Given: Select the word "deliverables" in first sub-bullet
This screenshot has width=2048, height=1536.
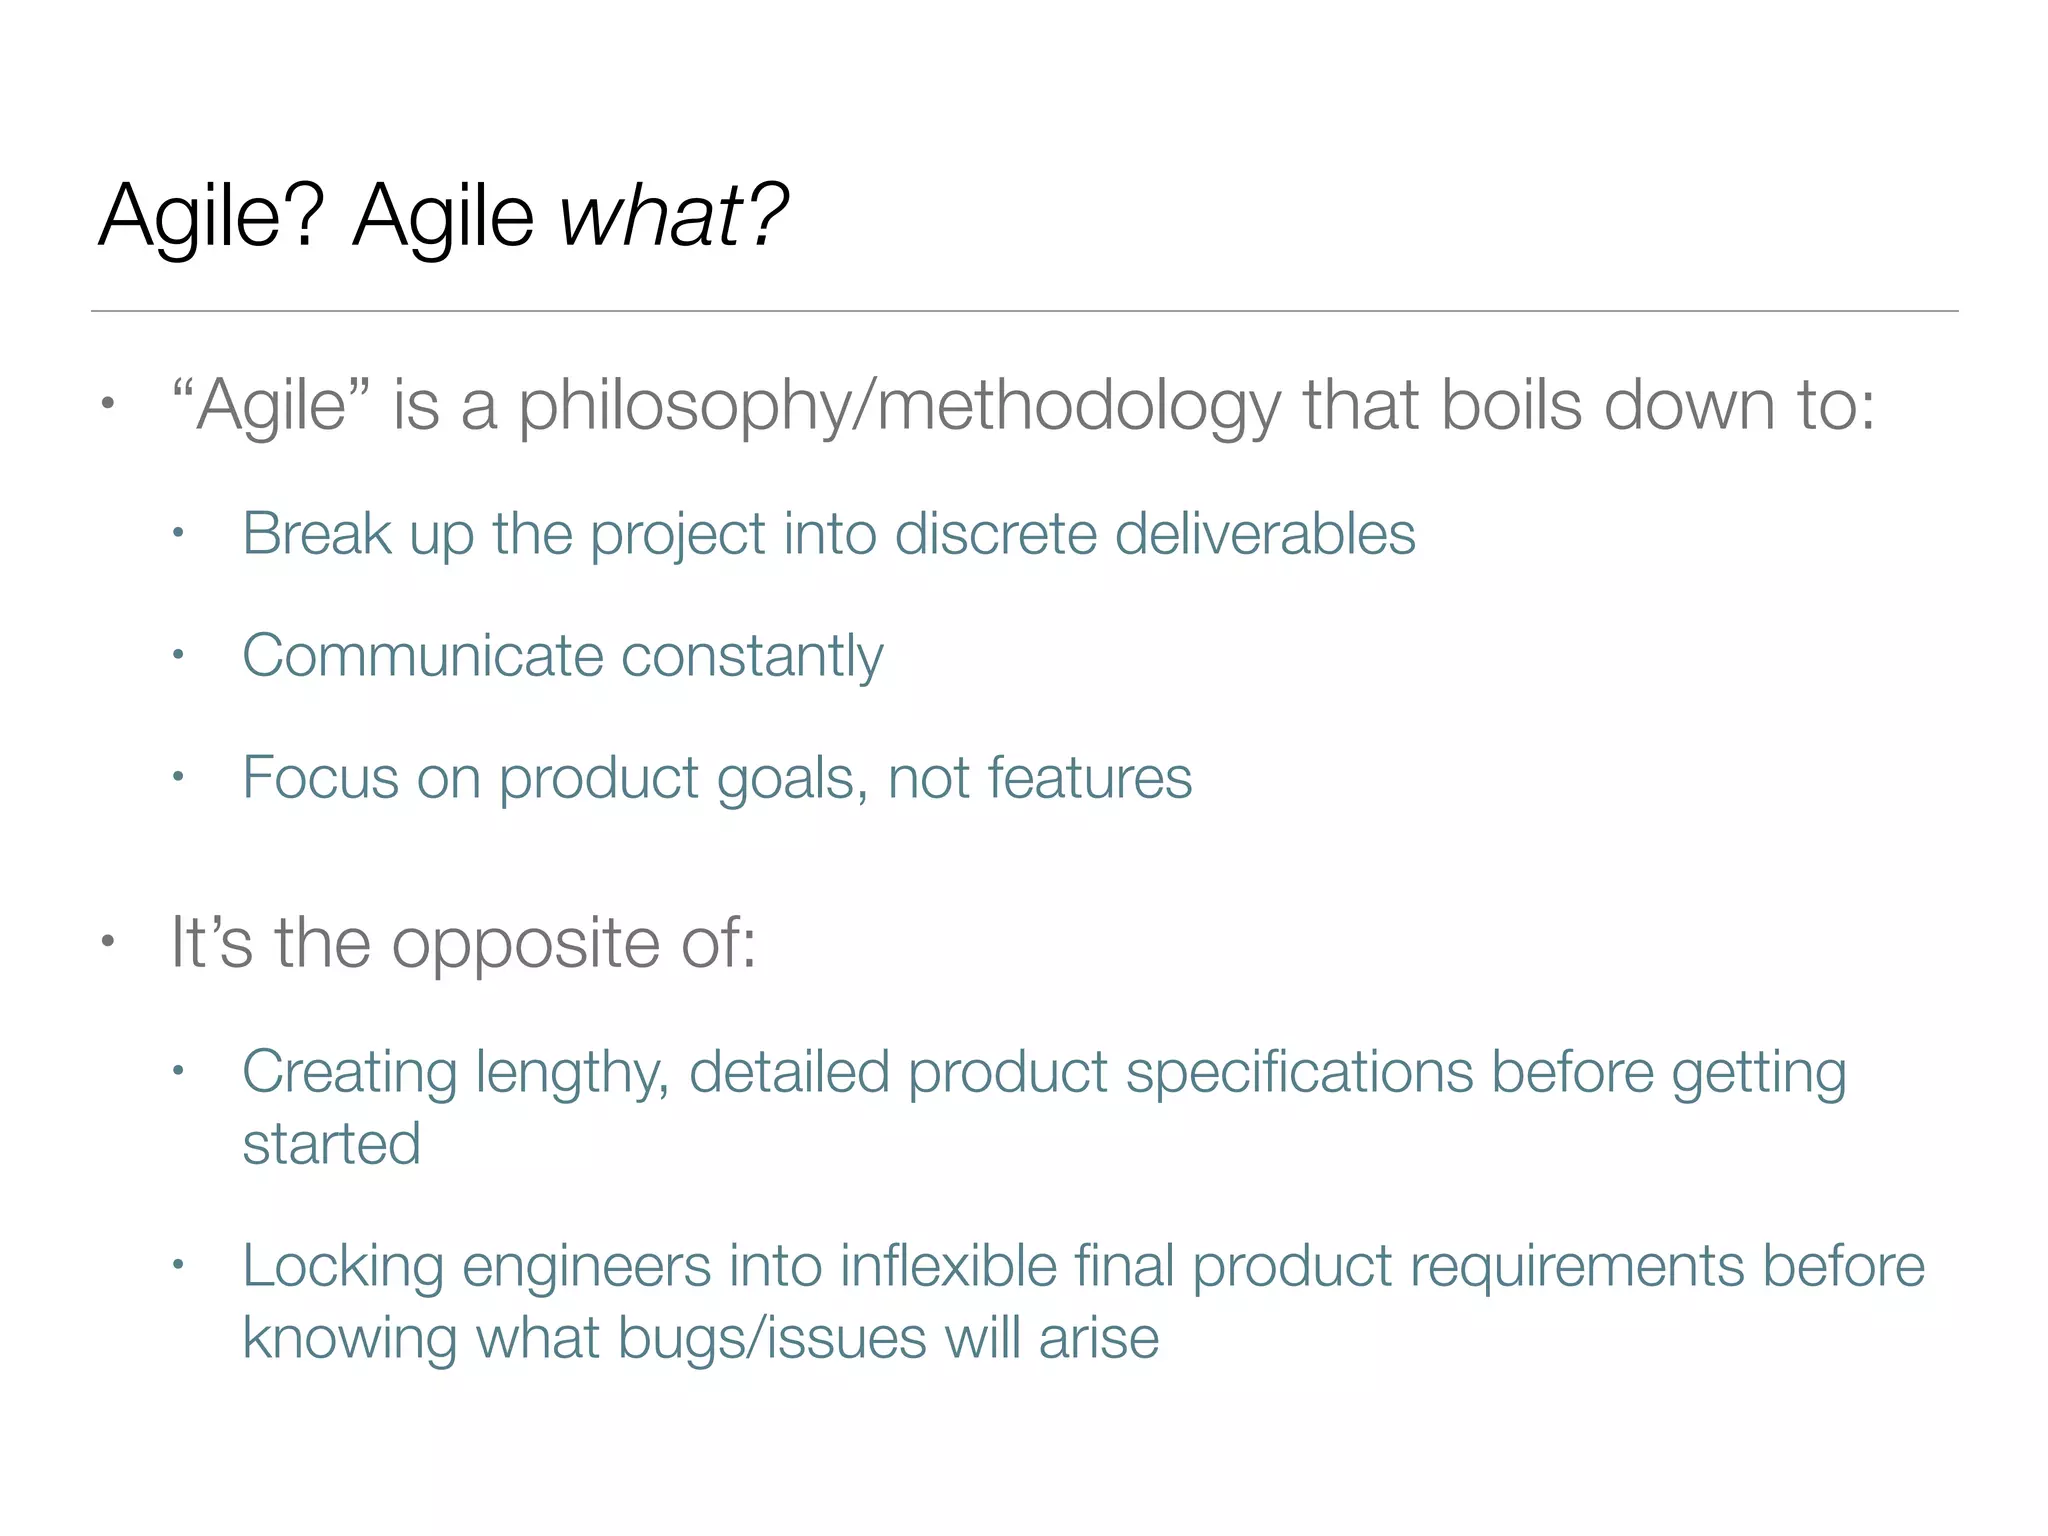Looking at the screenshot, I should tap(1265, 533).
